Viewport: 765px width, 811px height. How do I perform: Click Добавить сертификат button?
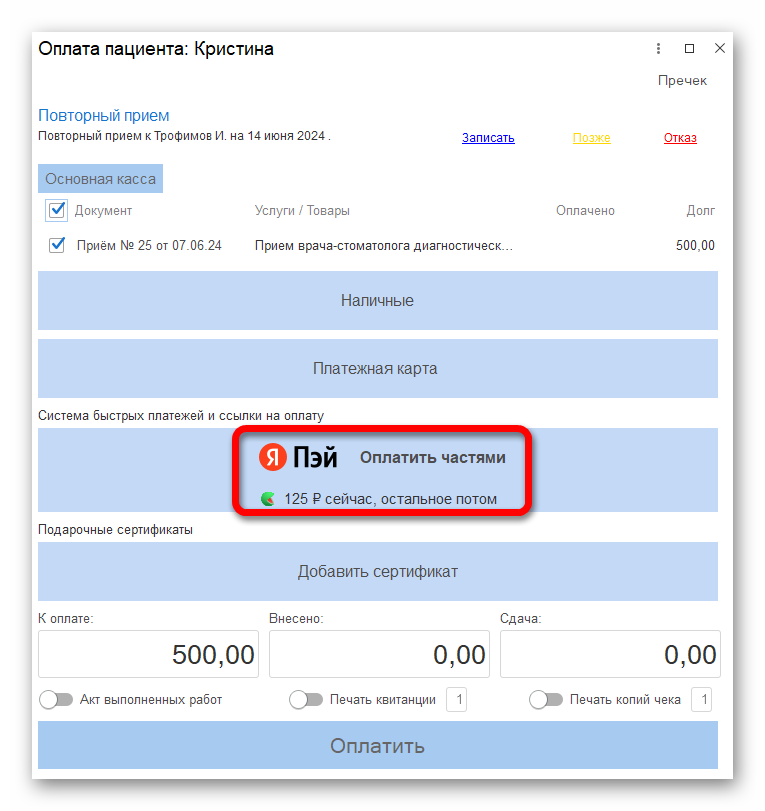378,572
